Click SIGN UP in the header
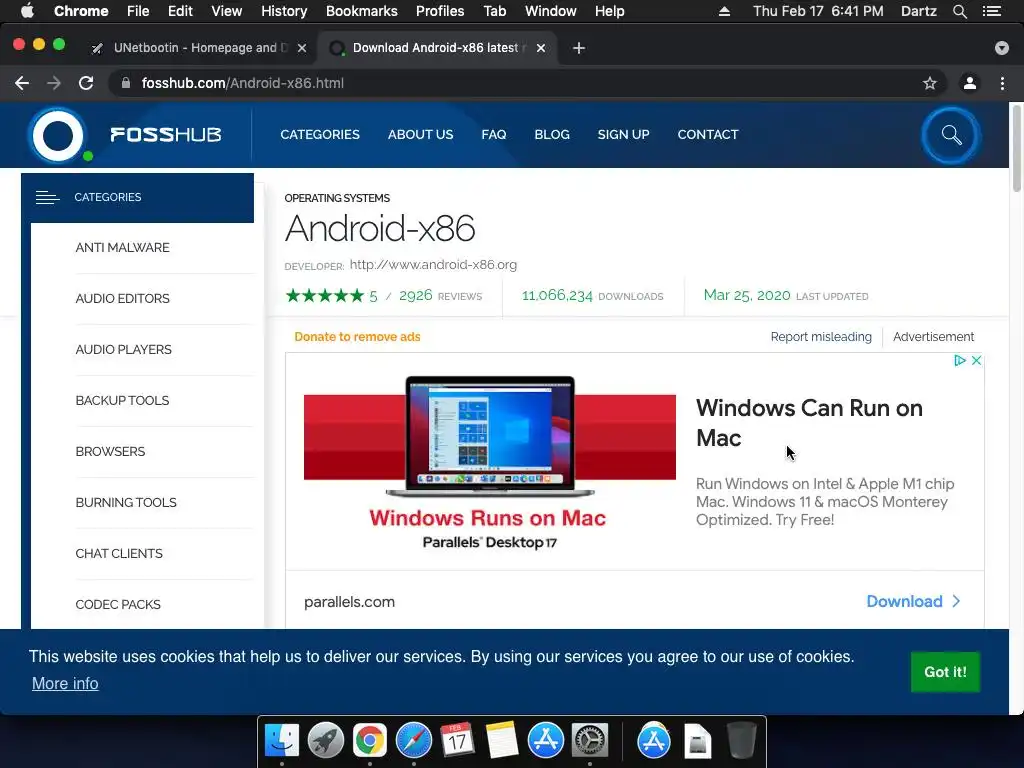Image resolution: width=1024 pixels, height=768 pixels. [623, 135]
